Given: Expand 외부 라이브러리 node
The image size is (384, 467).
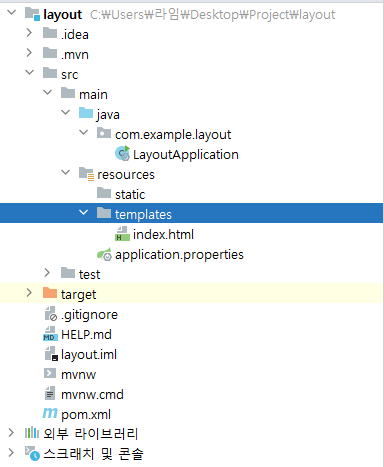Looking at the screenshot, I should [x=11, y=433].
